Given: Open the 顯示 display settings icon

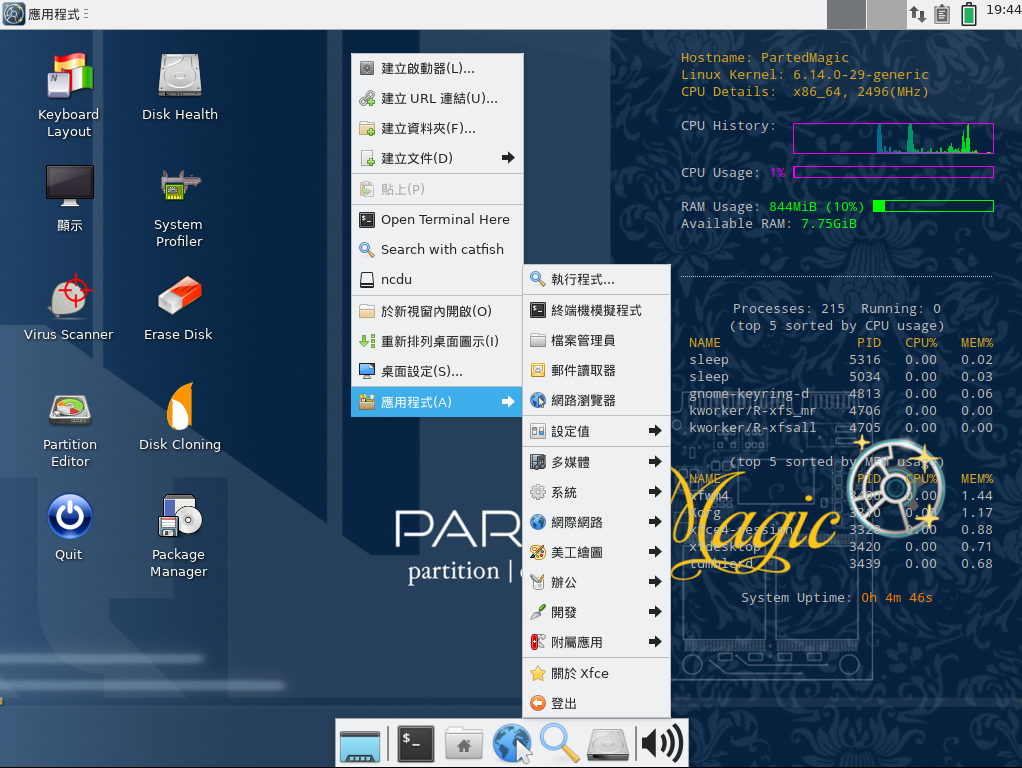Looking at the screenshot, I should coord(70,198).
